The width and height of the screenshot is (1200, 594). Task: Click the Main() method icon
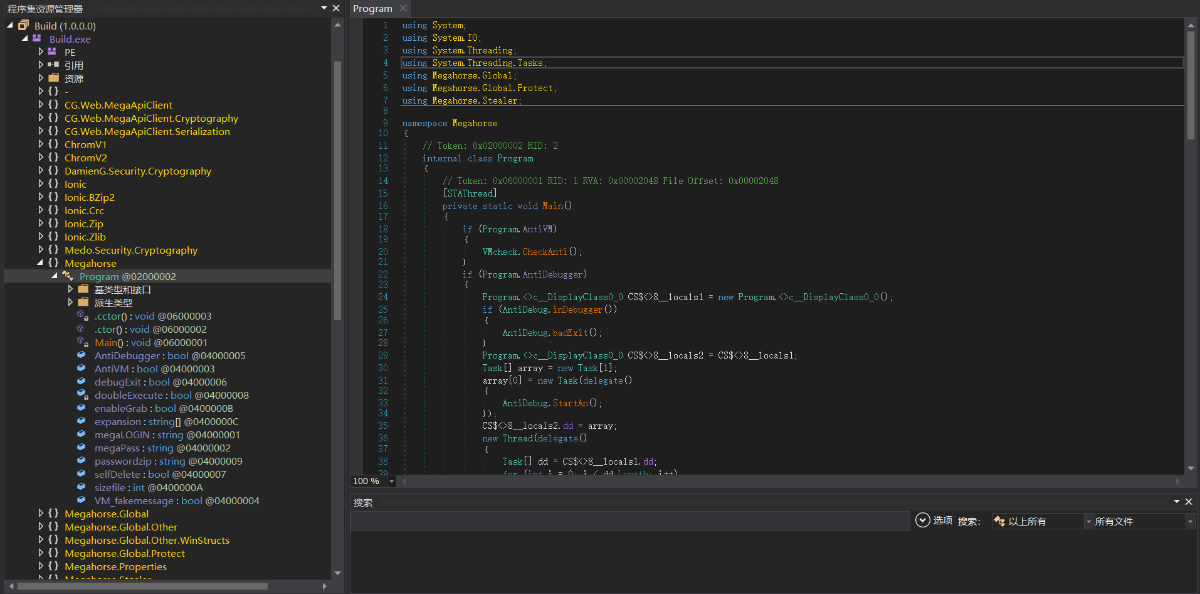[x=82, y=342]
